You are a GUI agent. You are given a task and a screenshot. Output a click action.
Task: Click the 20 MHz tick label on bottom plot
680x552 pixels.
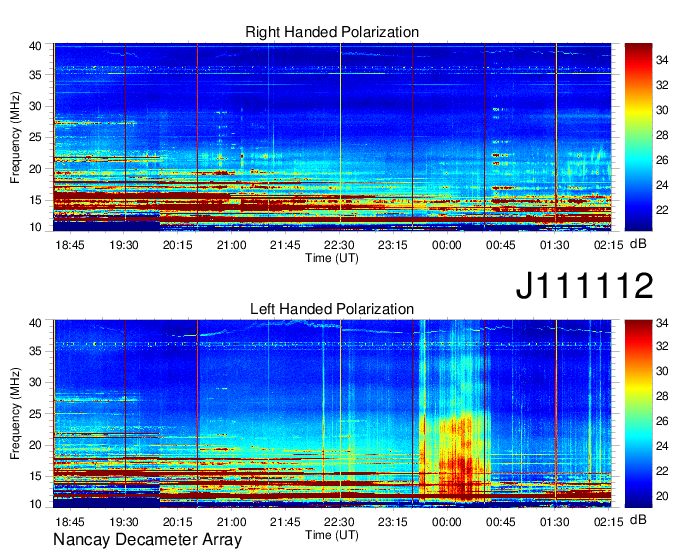click(x=35, y=445)
